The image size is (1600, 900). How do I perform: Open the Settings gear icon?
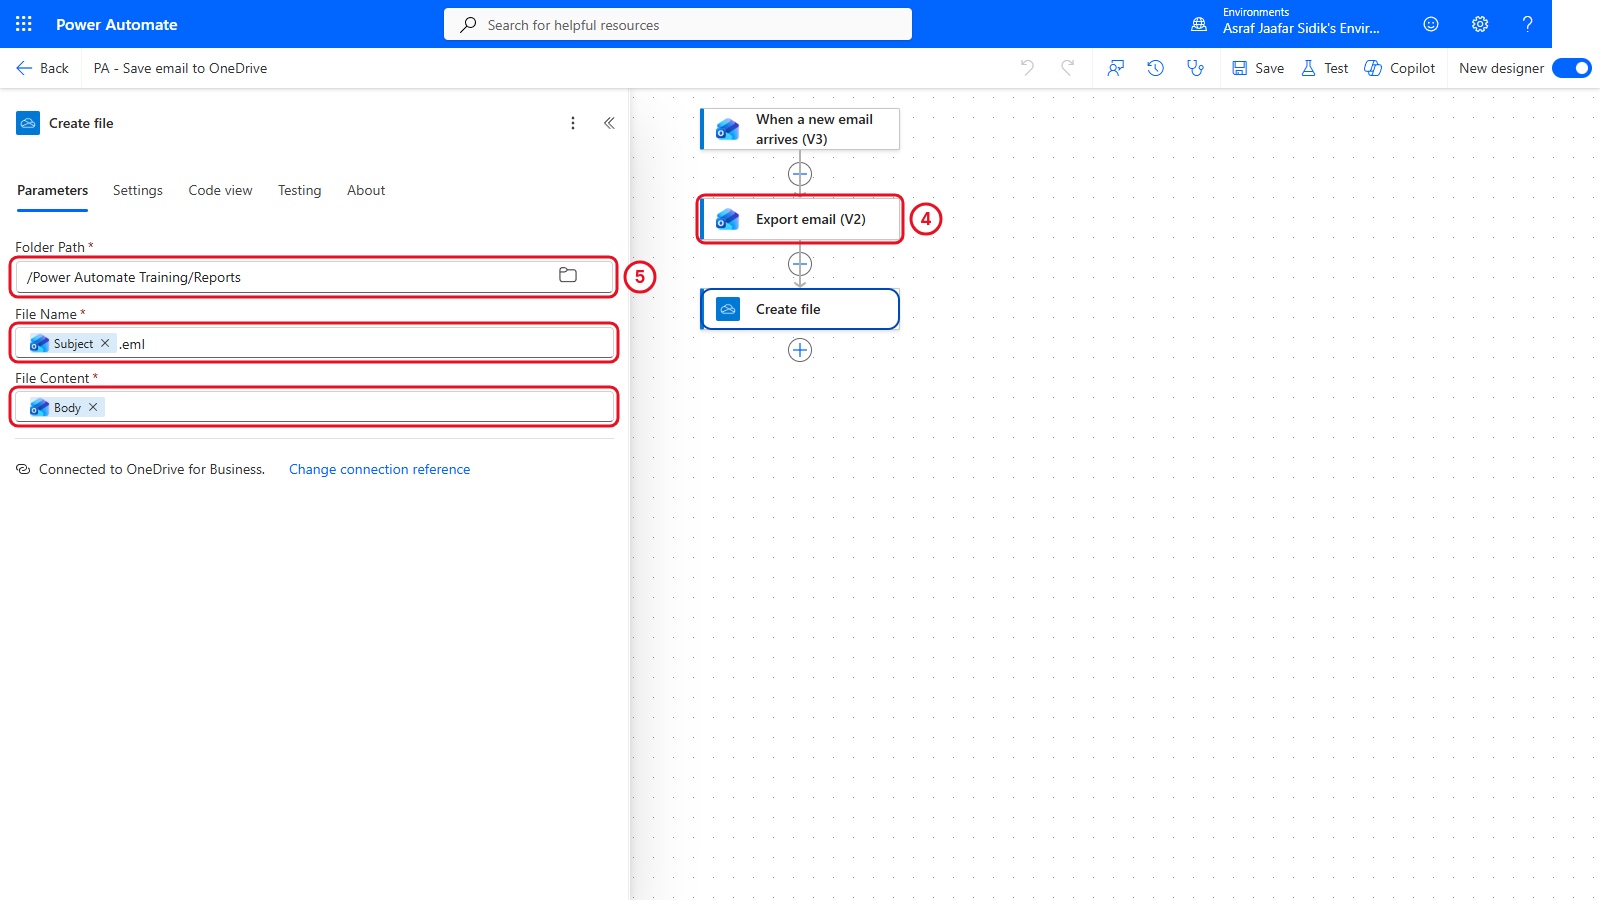[x=1480, y=24]
